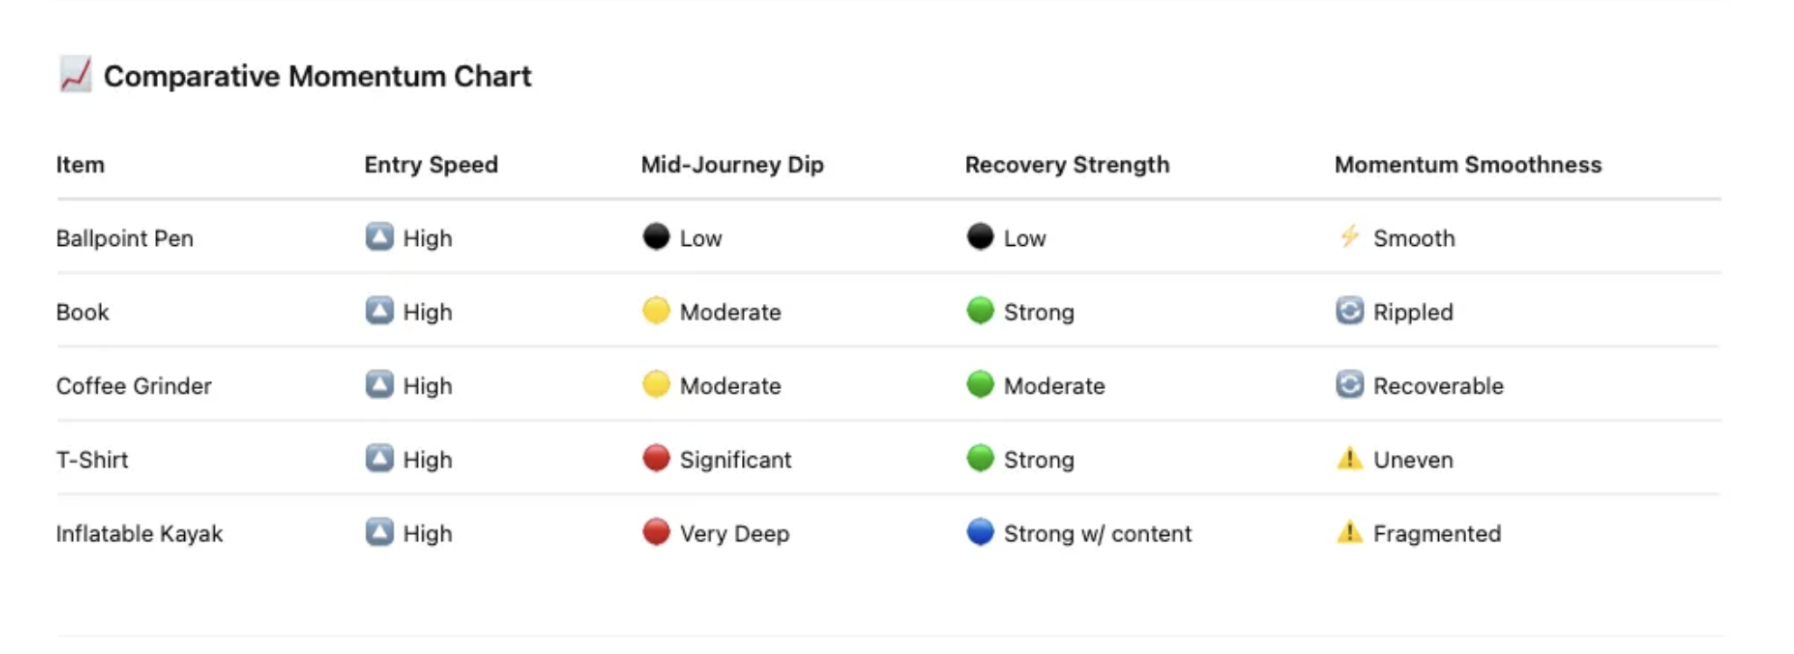This screenshot has height=654, width=1794.
Task: Select the Inflatable Kayak item cell
Action: pos(139,534)
